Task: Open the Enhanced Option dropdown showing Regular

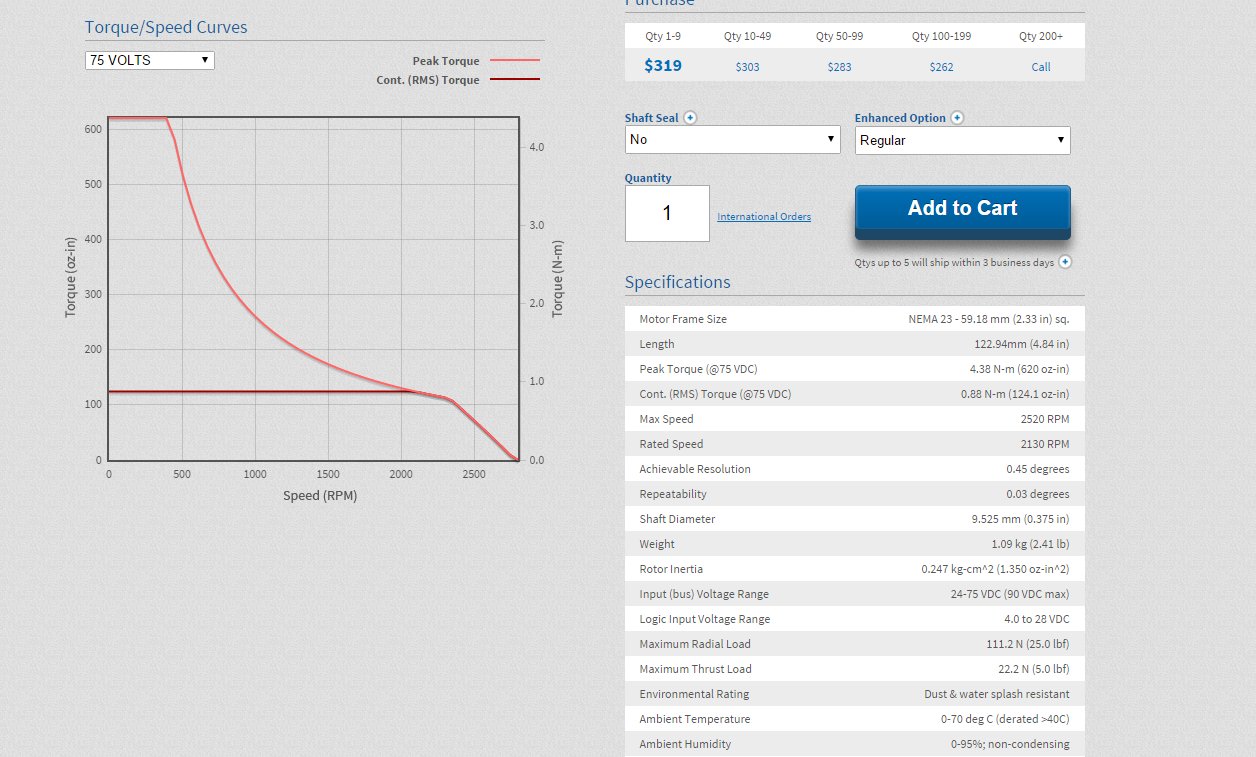Action: pyautogui.click(x=962, y=141)
